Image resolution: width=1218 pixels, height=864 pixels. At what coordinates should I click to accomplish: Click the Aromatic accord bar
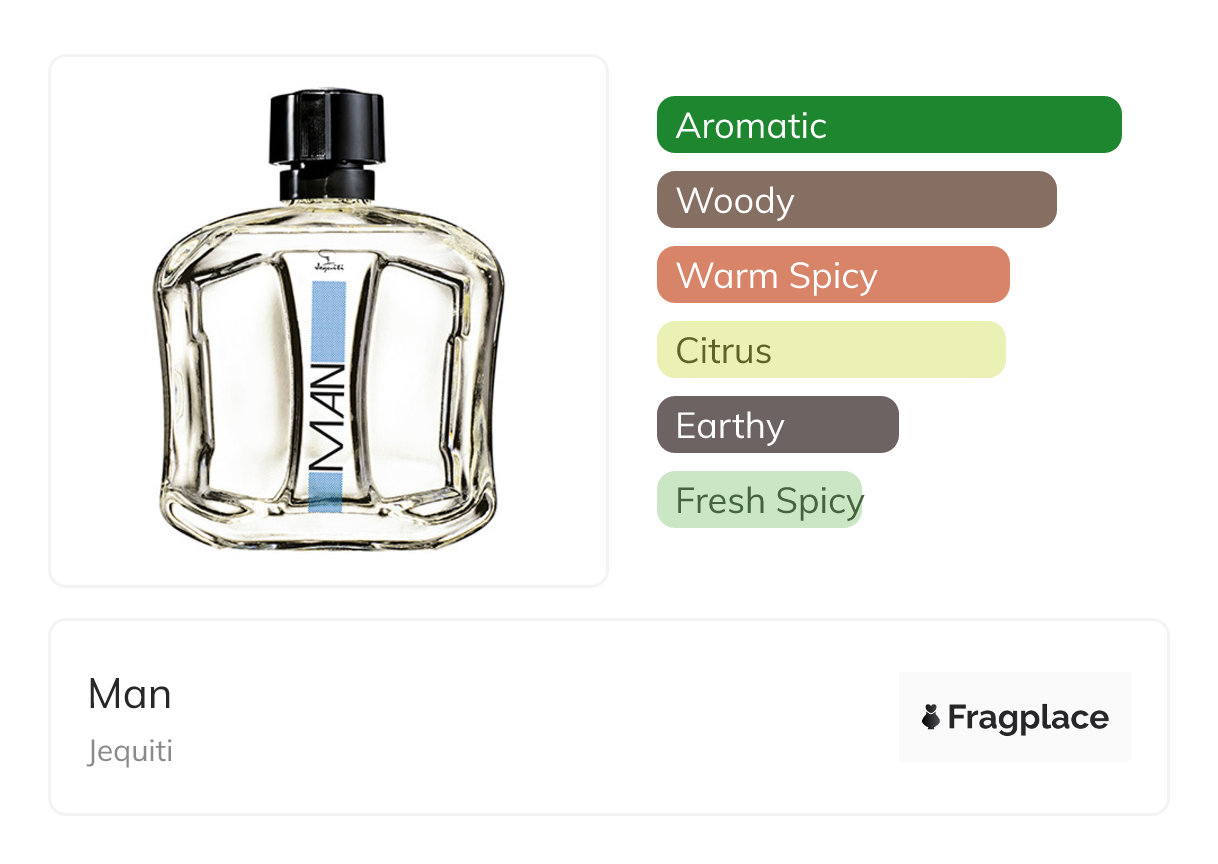tap(889, 125)
